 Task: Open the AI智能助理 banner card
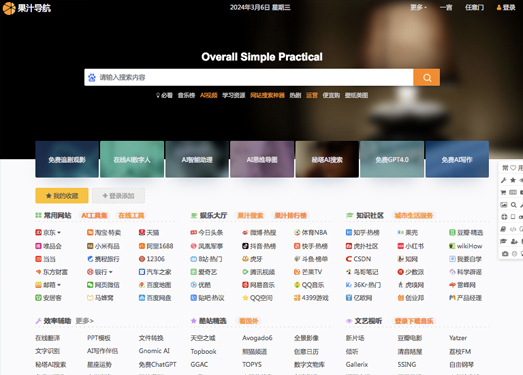point(197,159)
